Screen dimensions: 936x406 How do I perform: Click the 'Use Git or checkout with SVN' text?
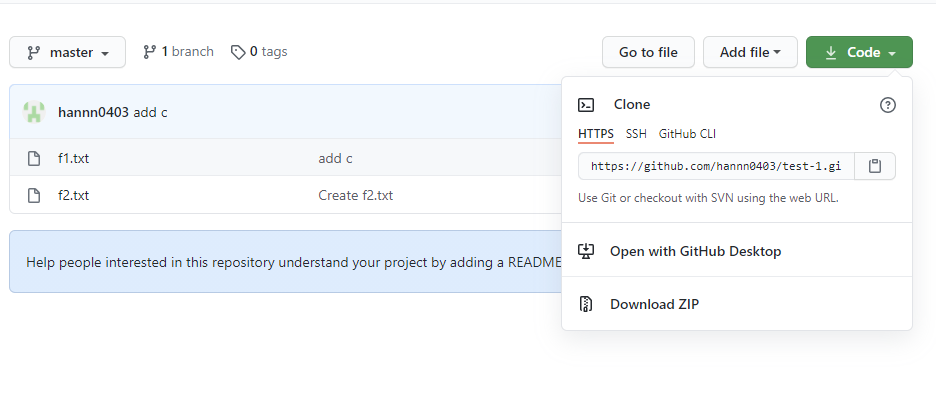click(709, 198)
